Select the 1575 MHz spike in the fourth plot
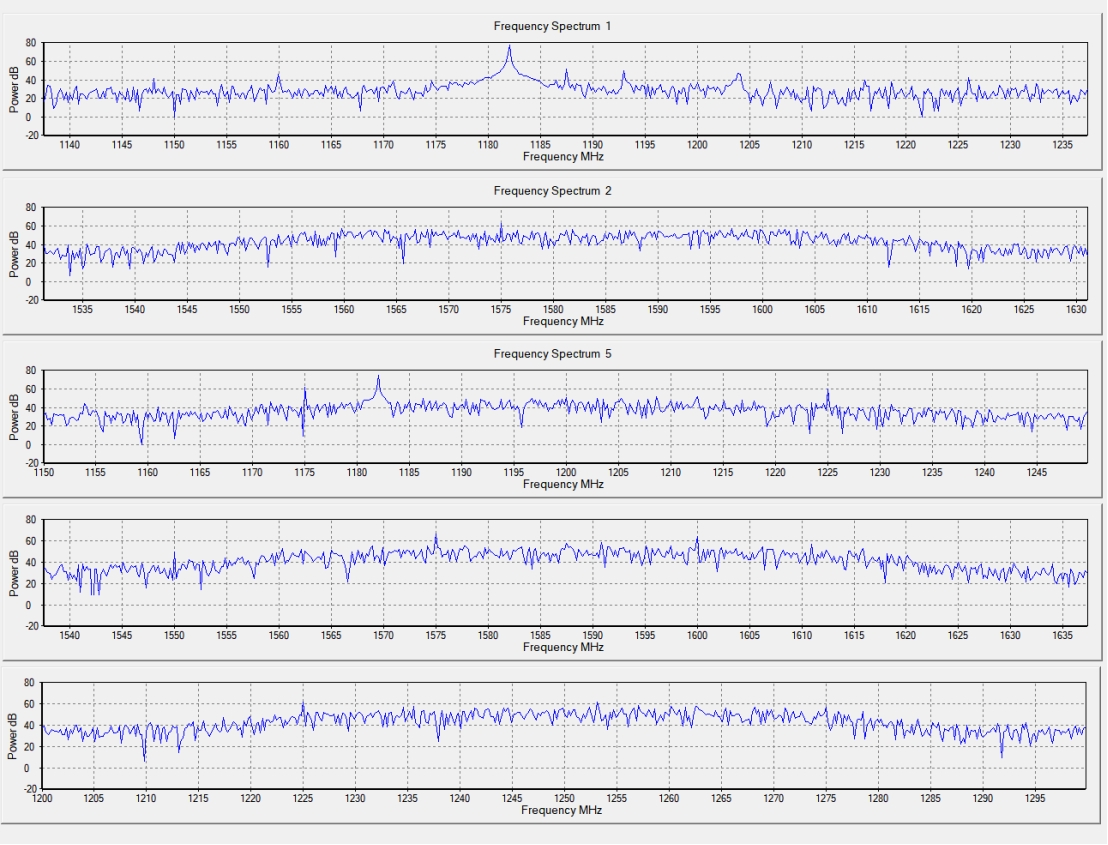This screenshot has height=845, width=1108. coord(436,538)
